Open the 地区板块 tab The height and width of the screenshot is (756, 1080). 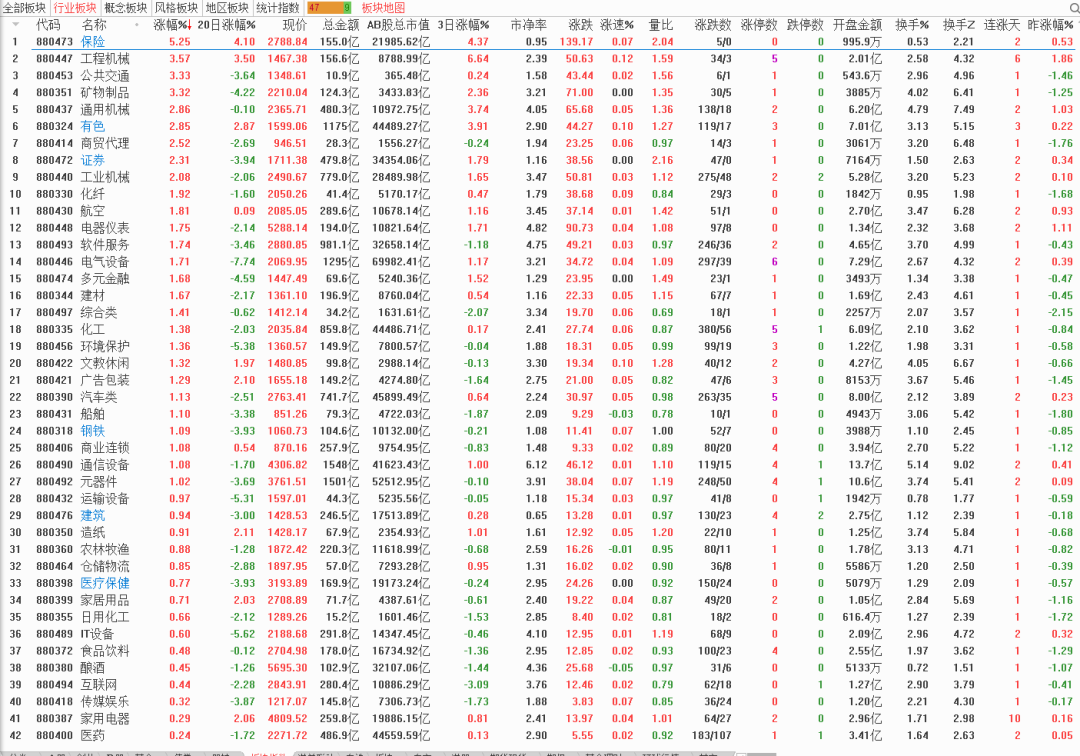click(x=227, y=8)
